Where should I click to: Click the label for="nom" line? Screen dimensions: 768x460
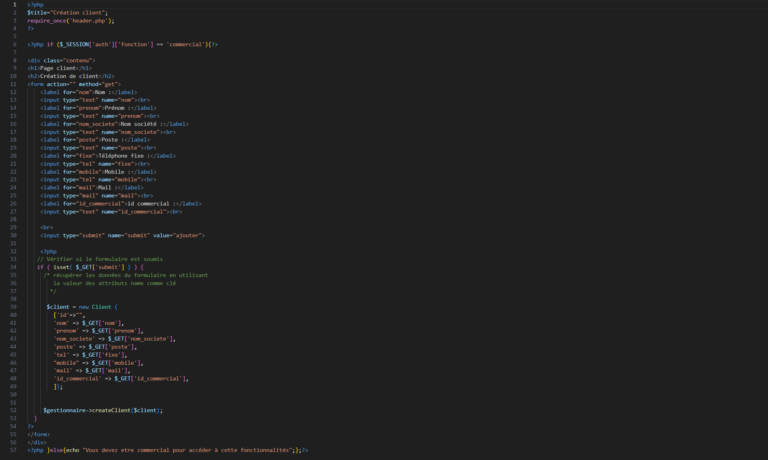tap(89, 92)
